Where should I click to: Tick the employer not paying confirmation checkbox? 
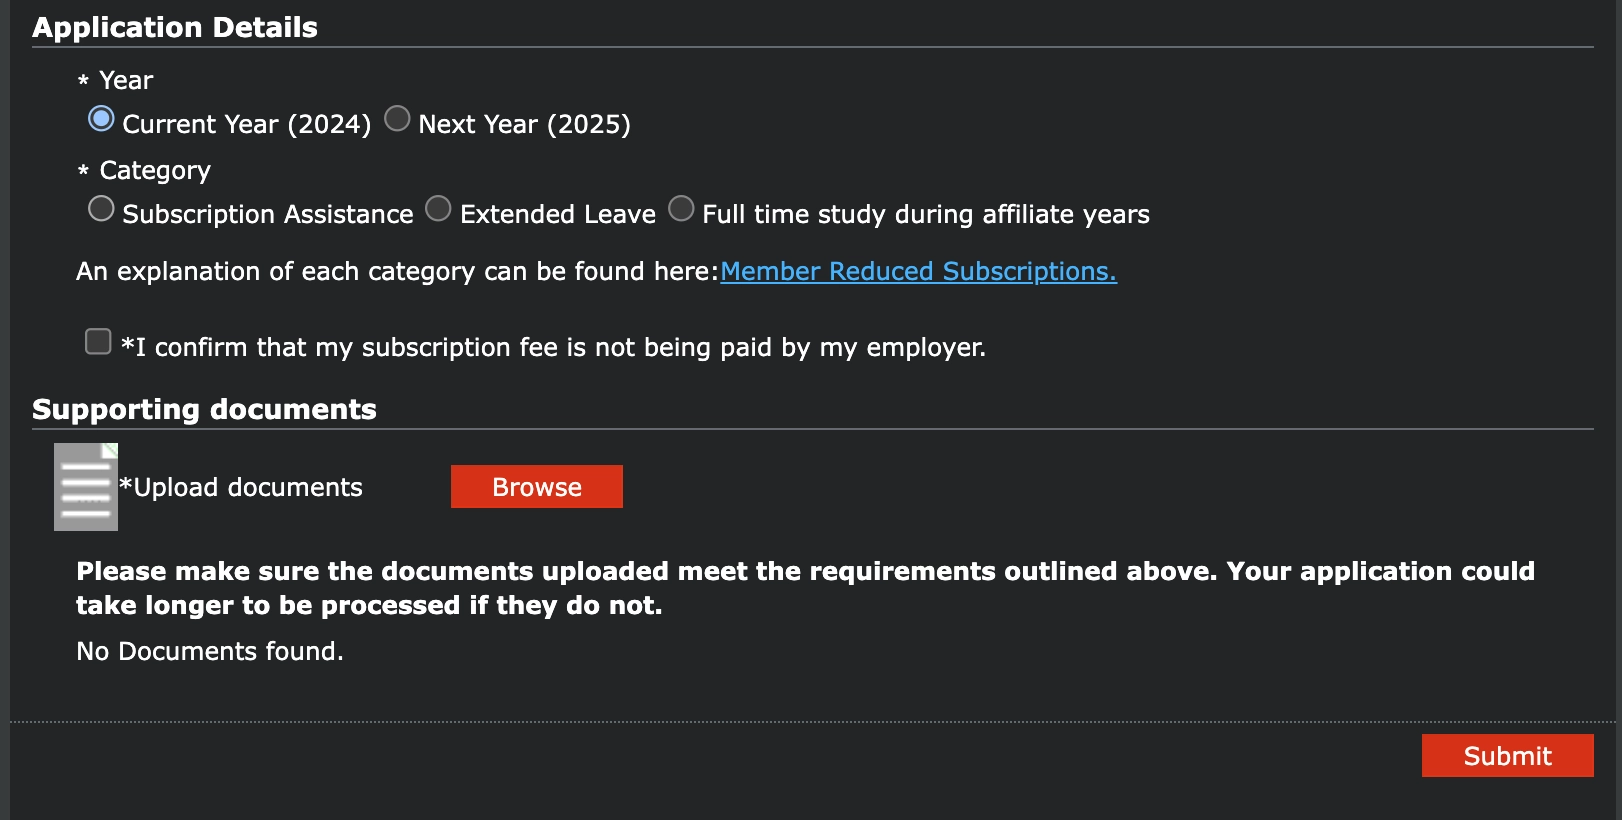pyautogui.click(x=98, y=342)
